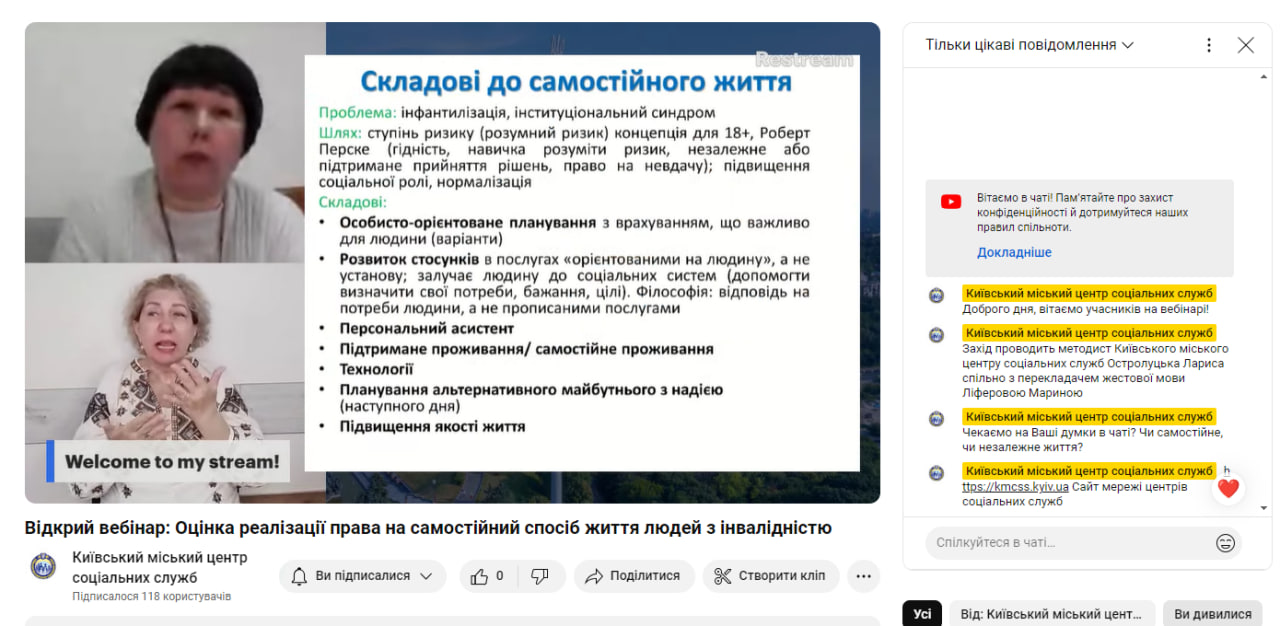1280x626 pixels.
Task: Click avatar beside Доброго дня chat message
Action: 937,295
